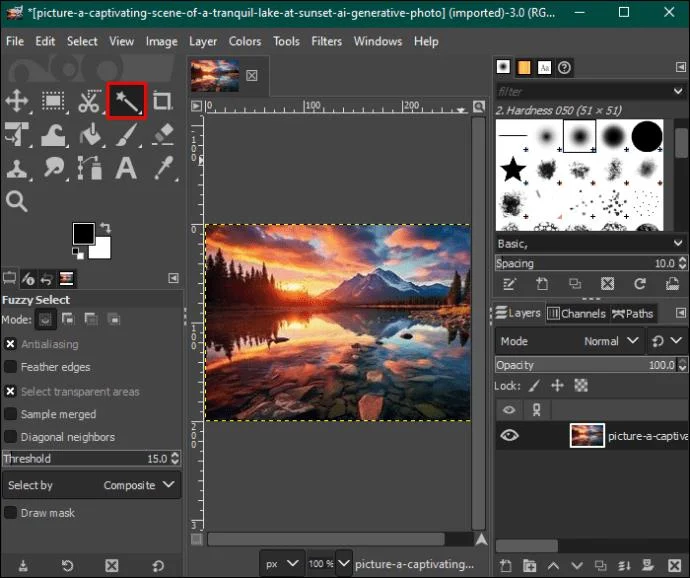Viewport: 690px width, 578px height.
Task: Choose Replace selection mode
Action: click(45, 319)
